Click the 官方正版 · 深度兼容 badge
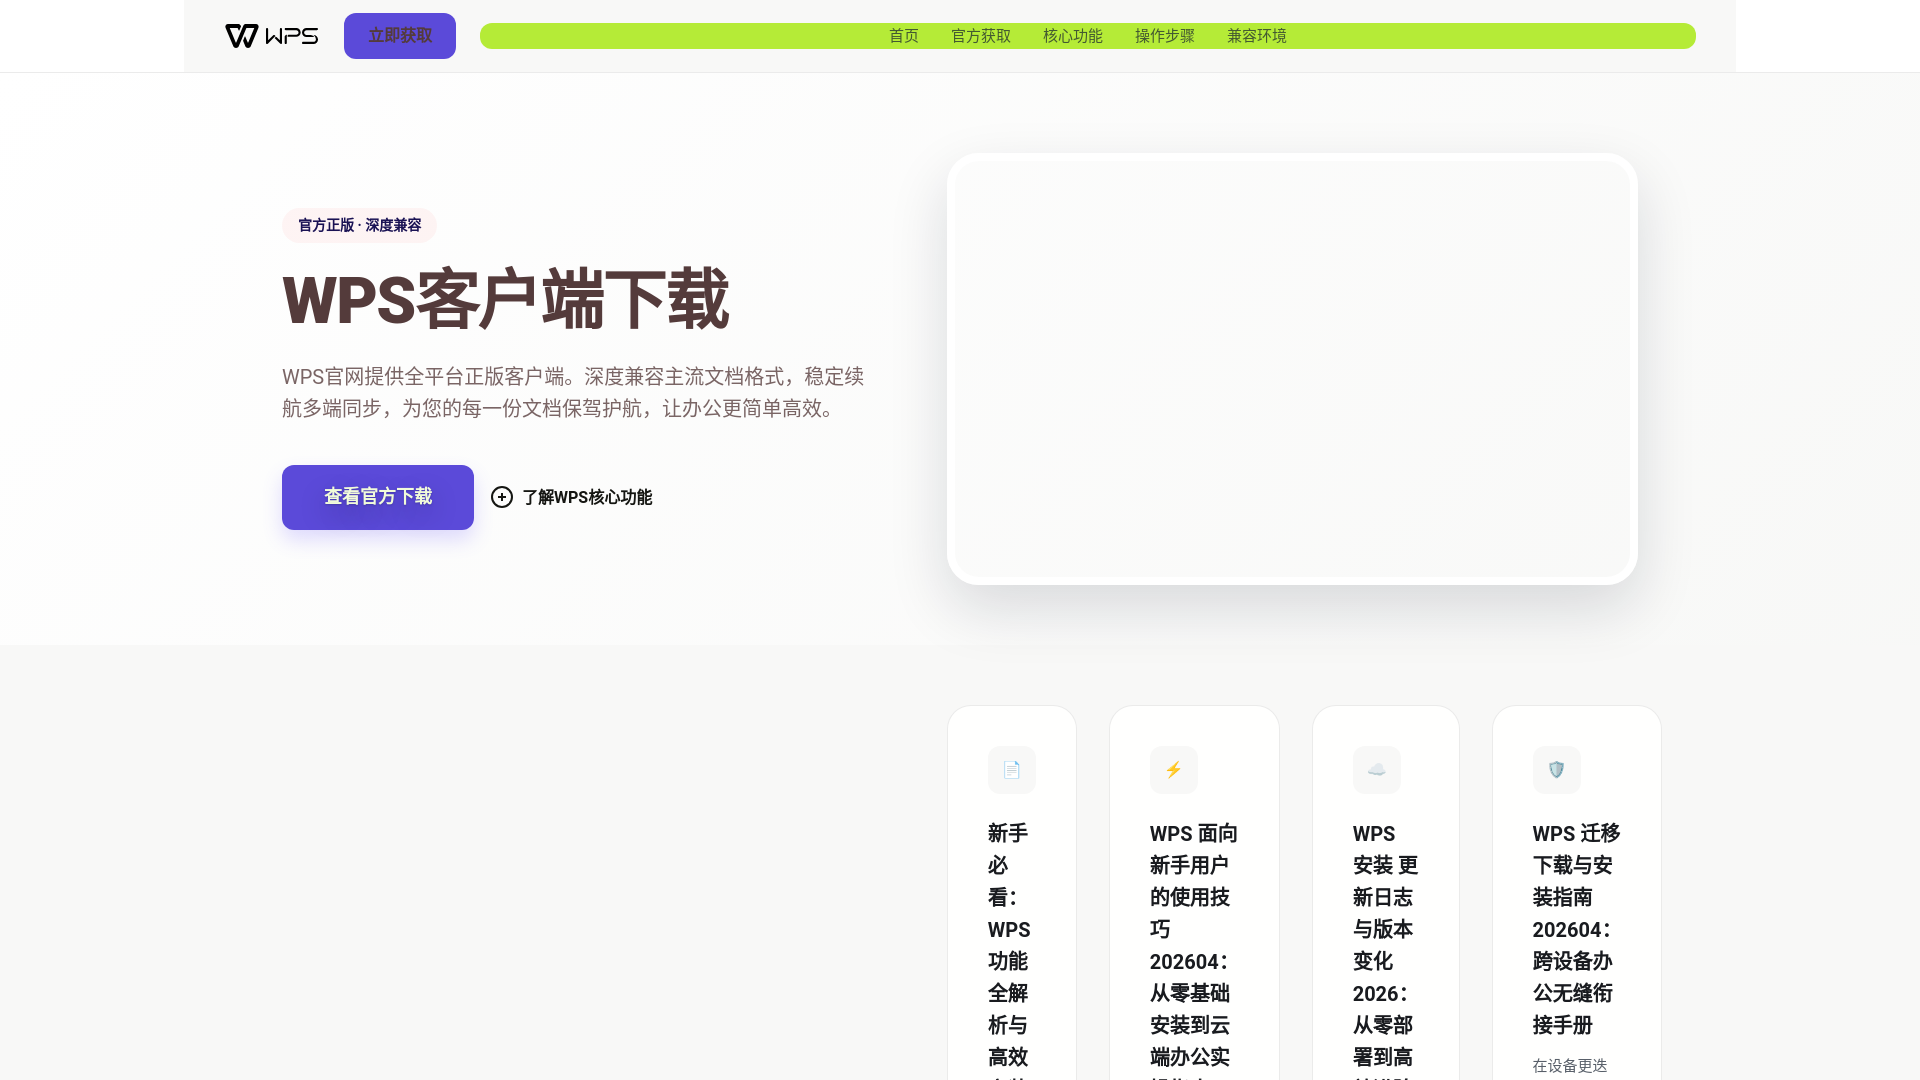Image resolution: width=1920 pixels, height=1080 pixels. pyautogui.click(x=359, y=225)
